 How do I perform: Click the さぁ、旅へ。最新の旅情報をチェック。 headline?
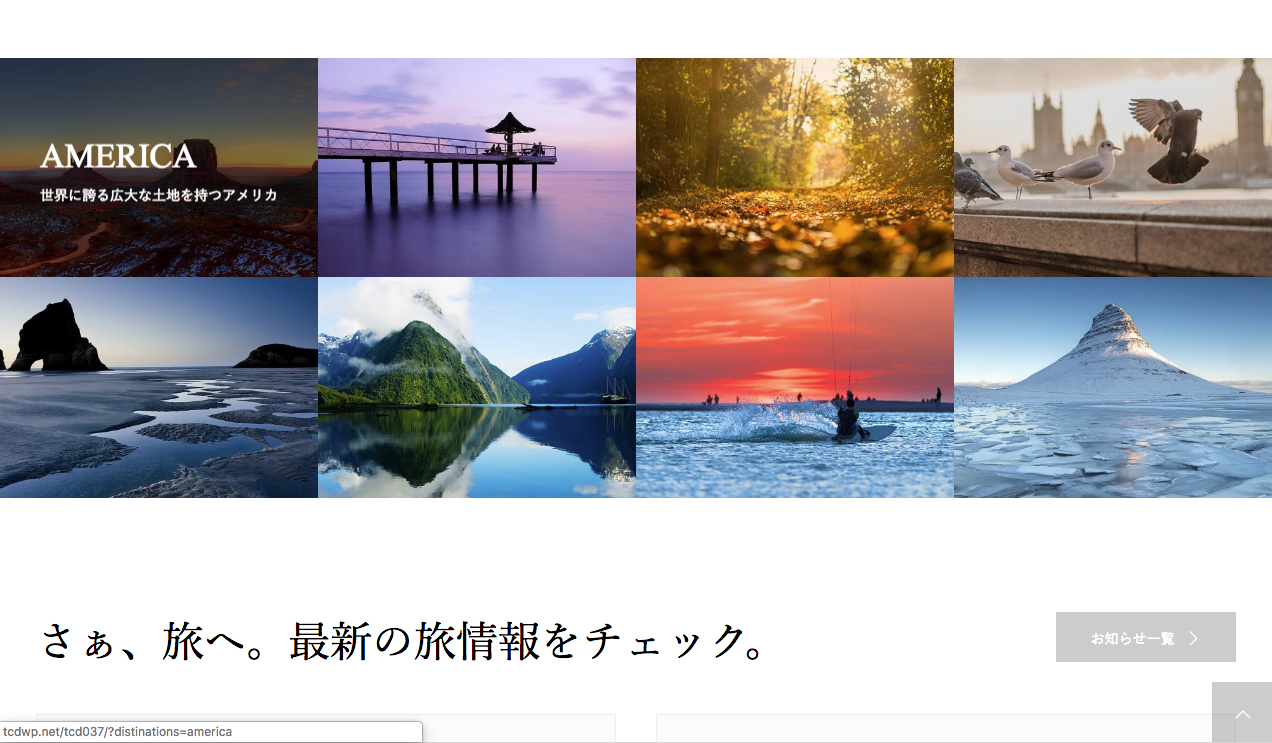405,640
